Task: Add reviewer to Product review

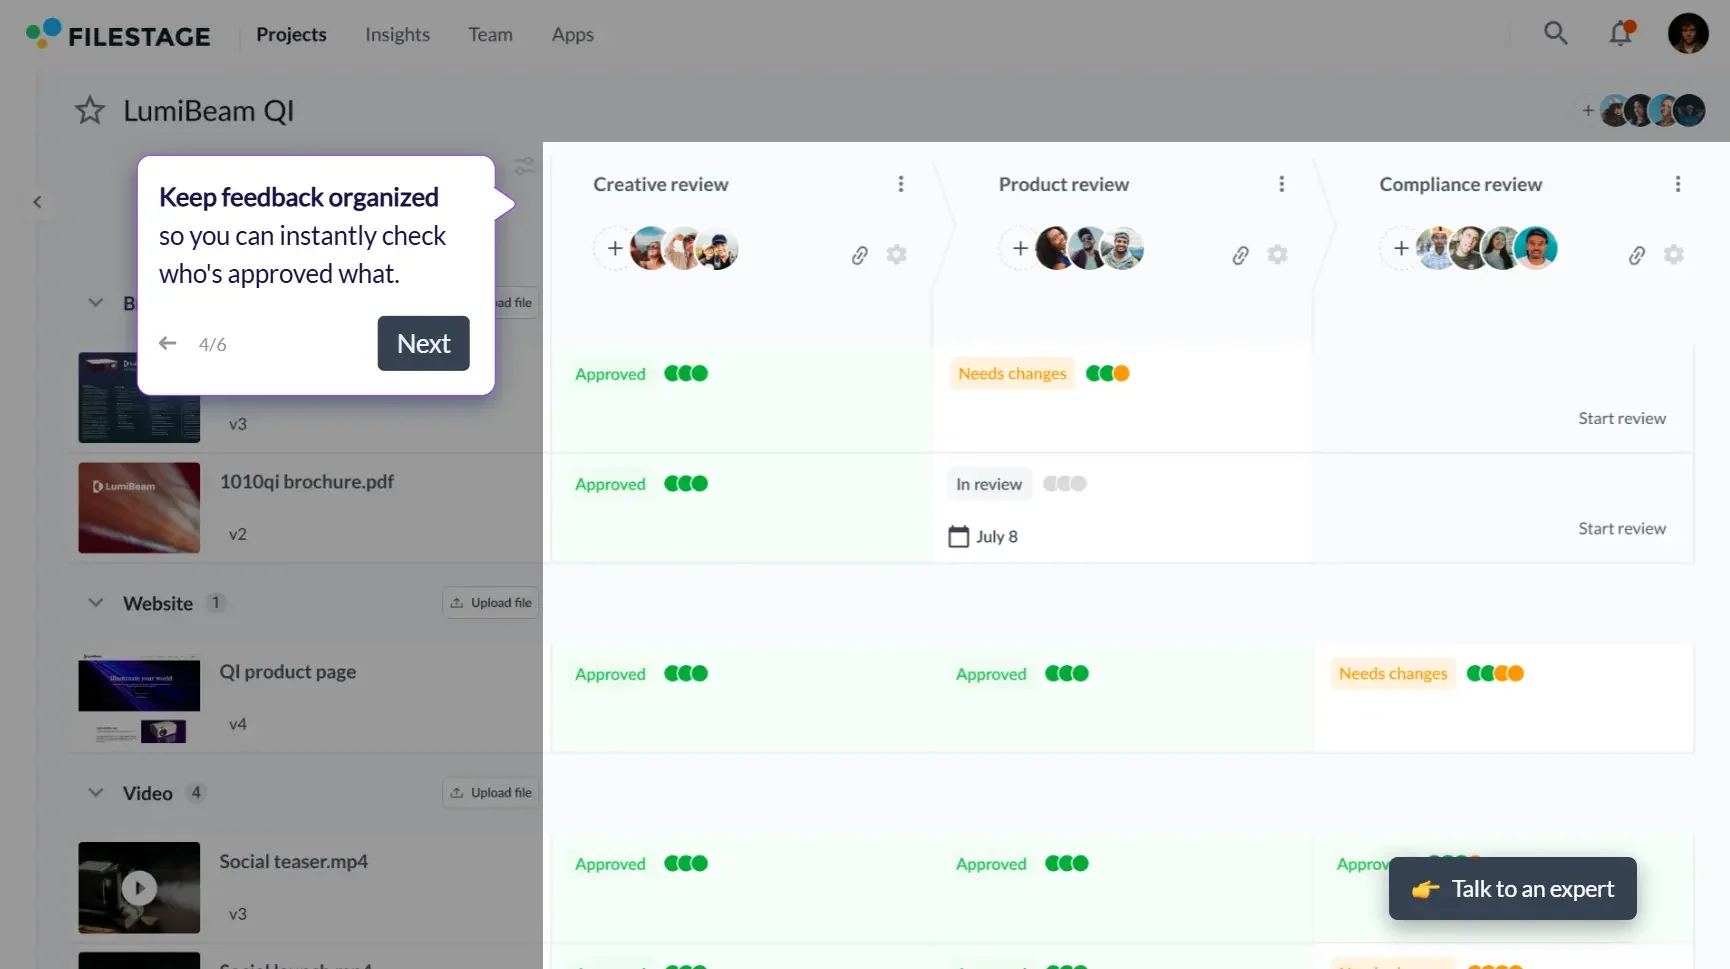Action: click(x=1020, y=248)
